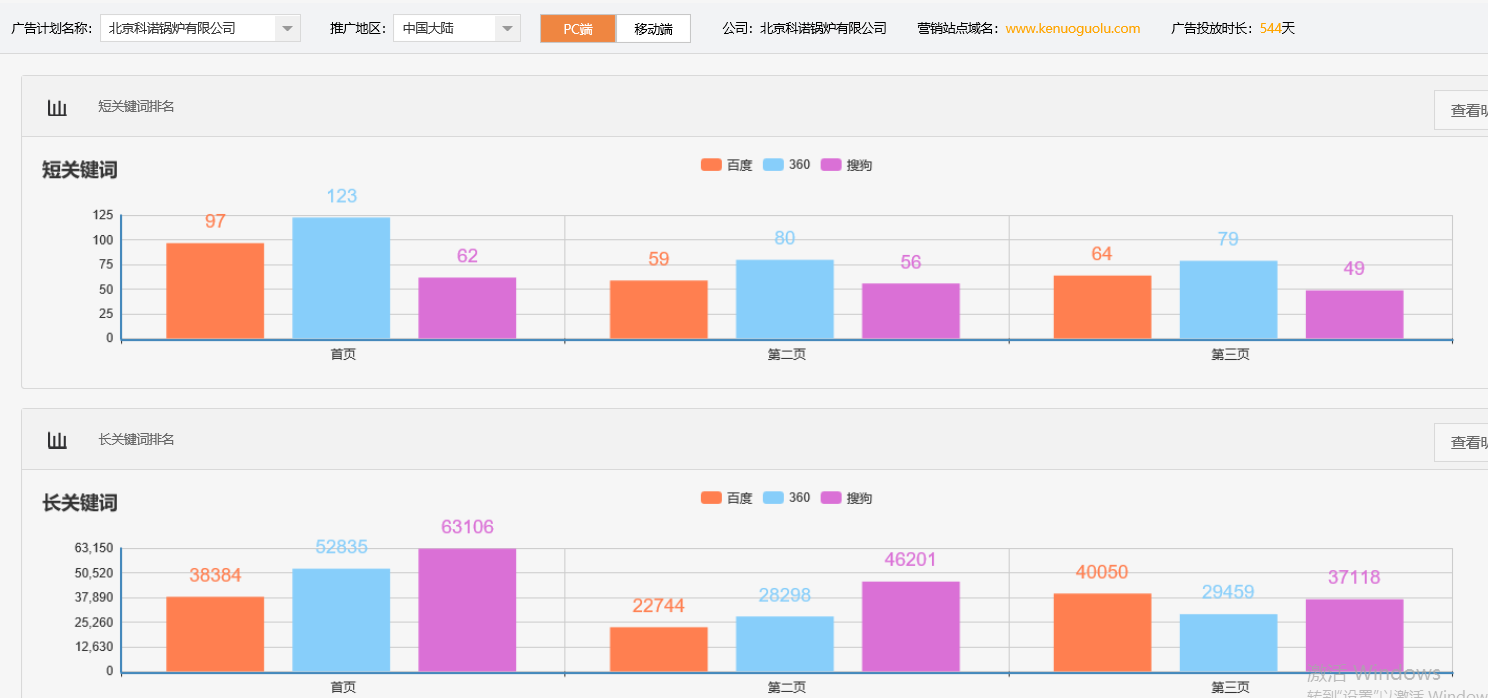
Task: Click the bar chart icon beside 短关键词排名
Action: point(57,106)
